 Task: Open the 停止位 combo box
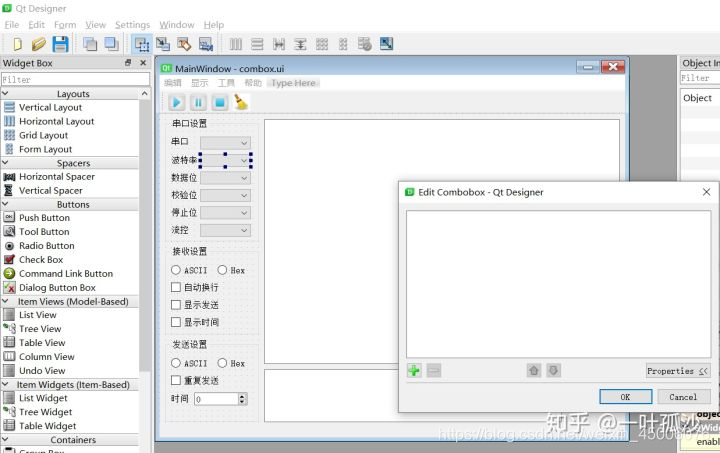click(225, 213)
